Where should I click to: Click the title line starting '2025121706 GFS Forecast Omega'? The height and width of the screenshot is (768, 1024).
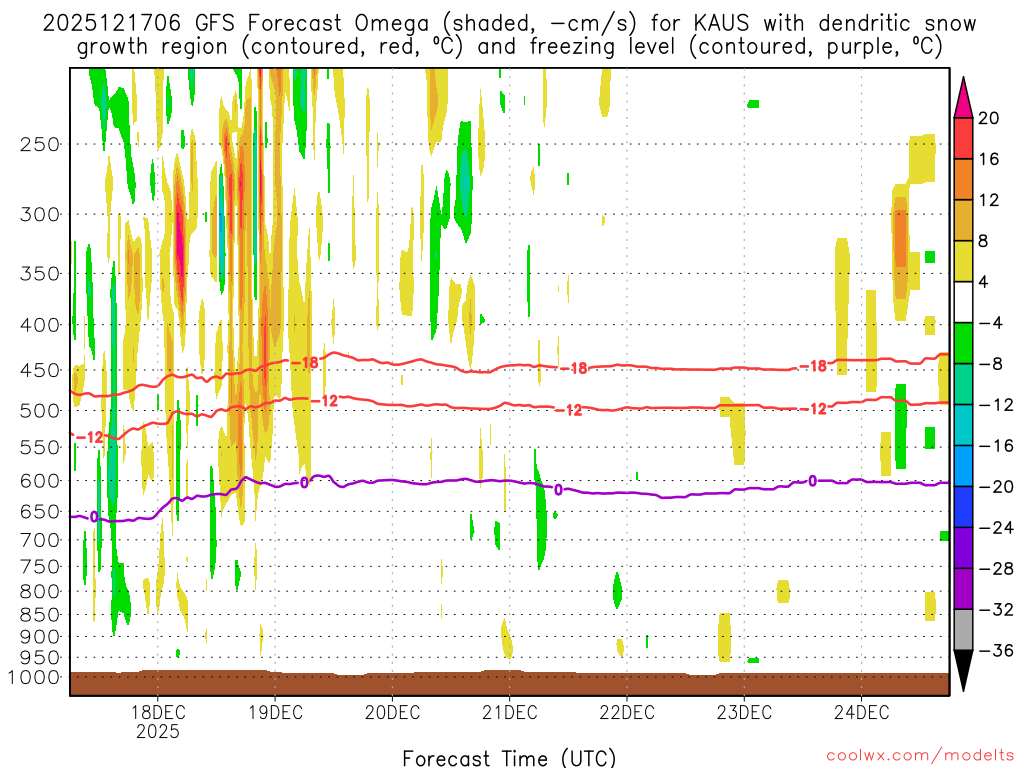coord(509,23)
